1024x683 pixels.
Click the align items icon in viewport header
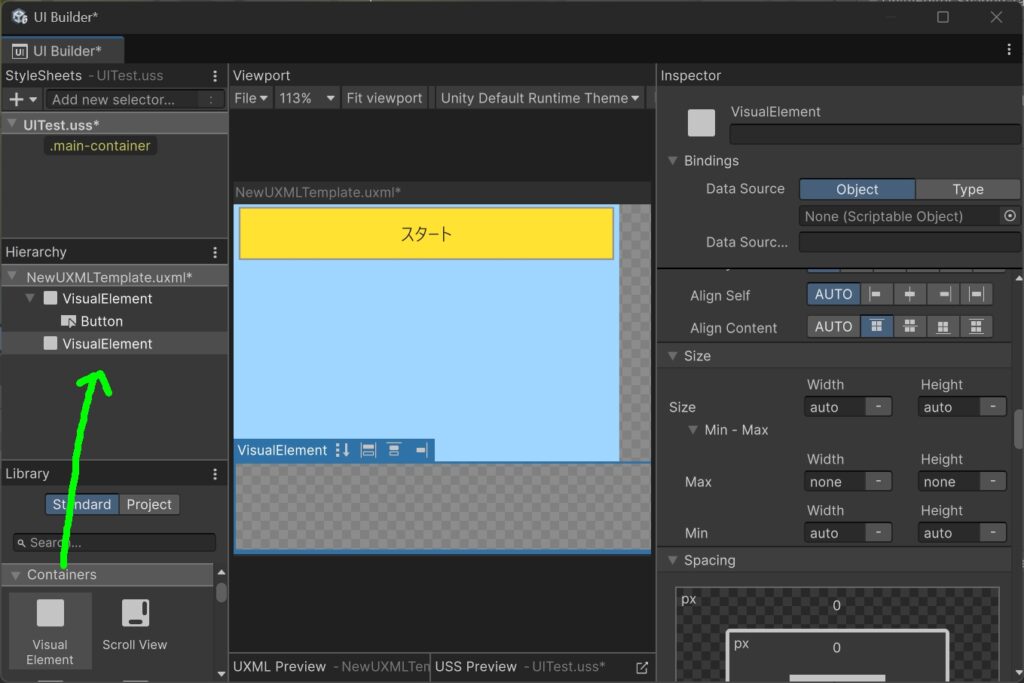coord(368,450)
